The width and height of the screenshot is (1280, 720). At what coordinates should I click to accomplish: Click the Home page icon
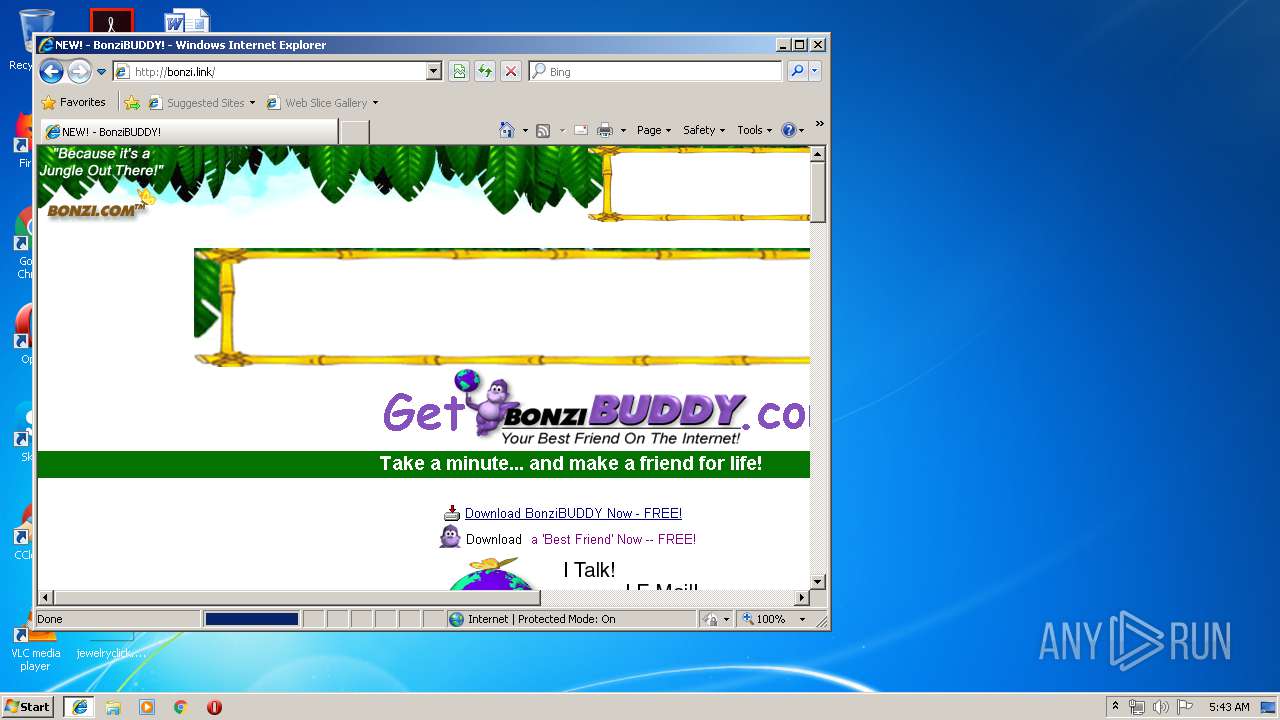(x=507, y=130)
